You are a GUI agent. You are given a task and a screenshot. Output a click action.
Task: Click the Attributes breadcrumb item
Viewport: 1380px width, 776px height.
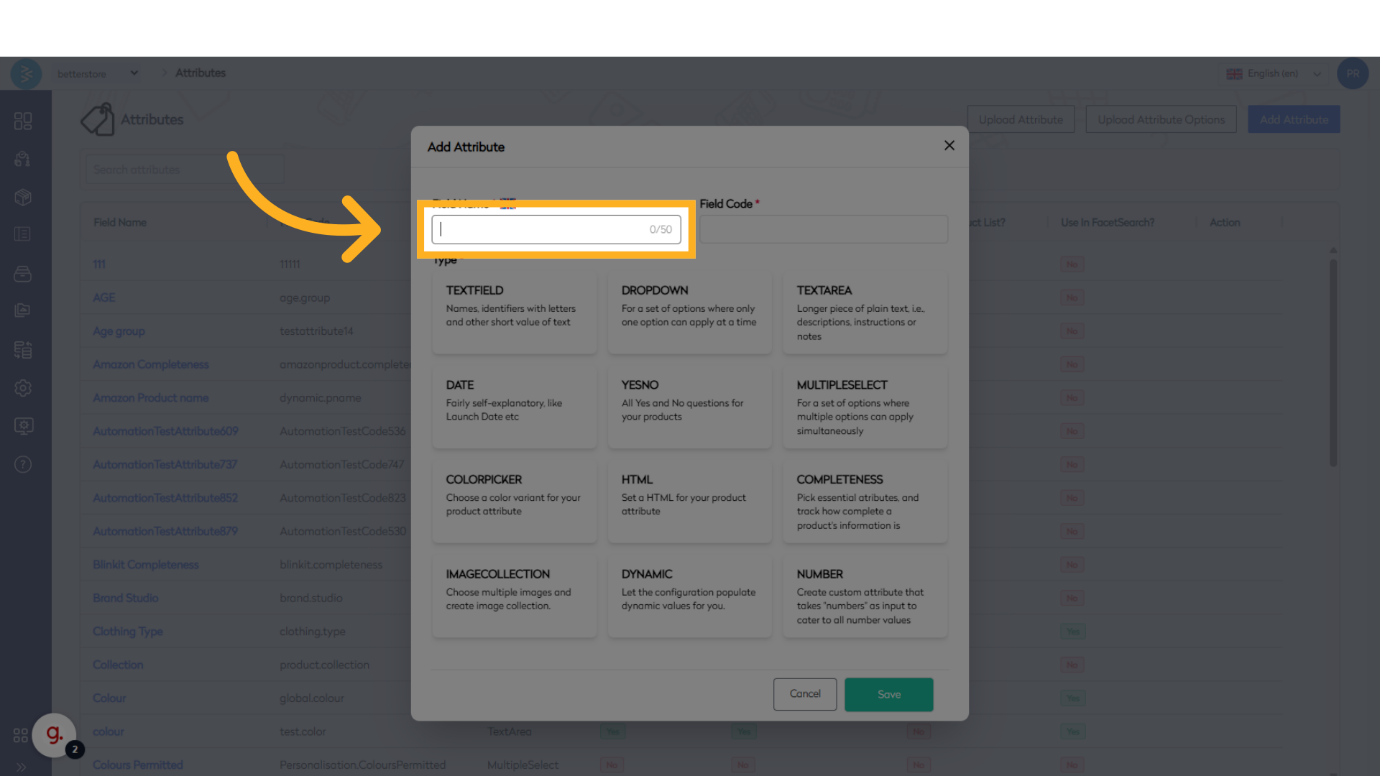tap(200, 73)
